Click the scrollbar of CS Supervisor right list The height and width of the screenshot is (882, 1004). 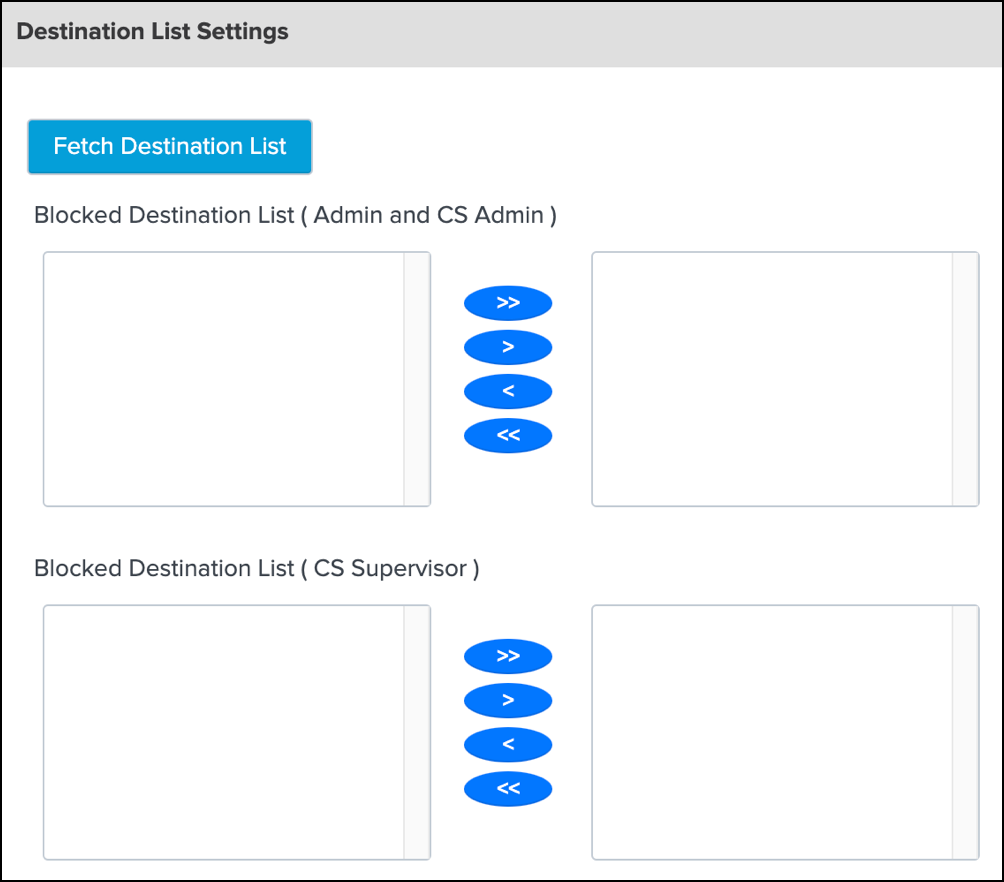[x=969, y=732]
